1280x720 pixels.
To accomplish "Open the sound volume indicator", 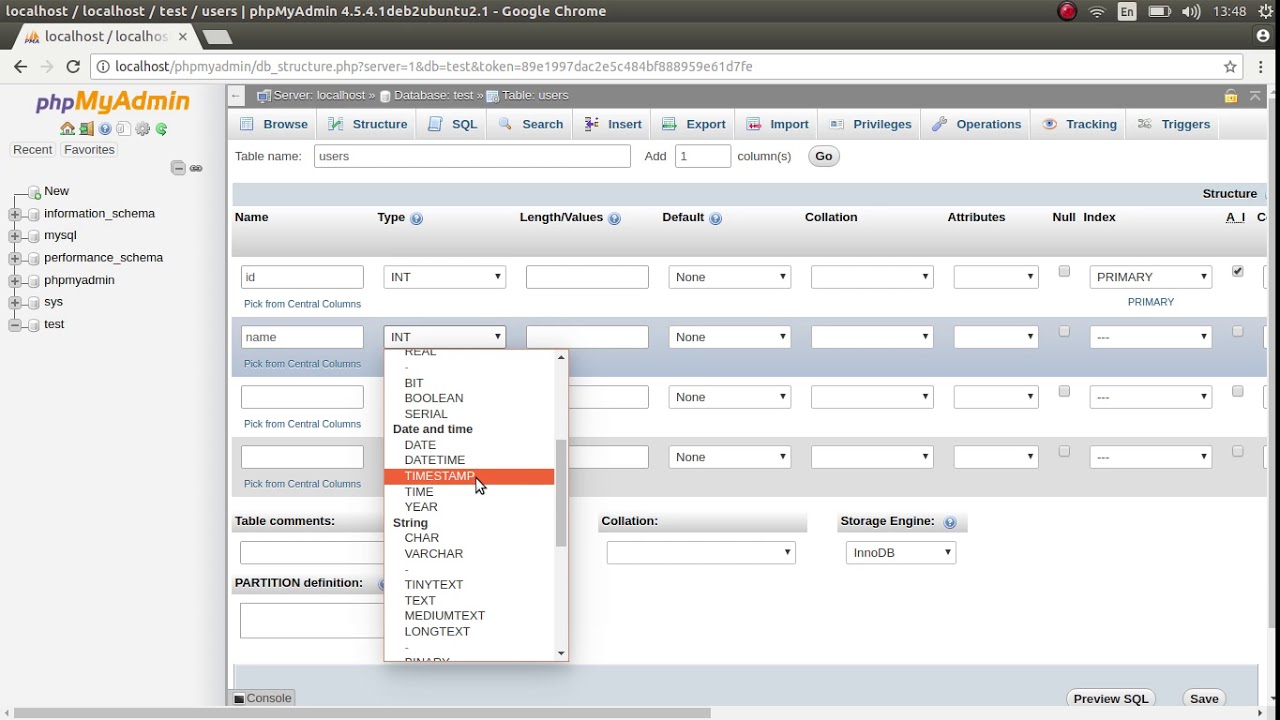I will click(x=1190, y=12).
